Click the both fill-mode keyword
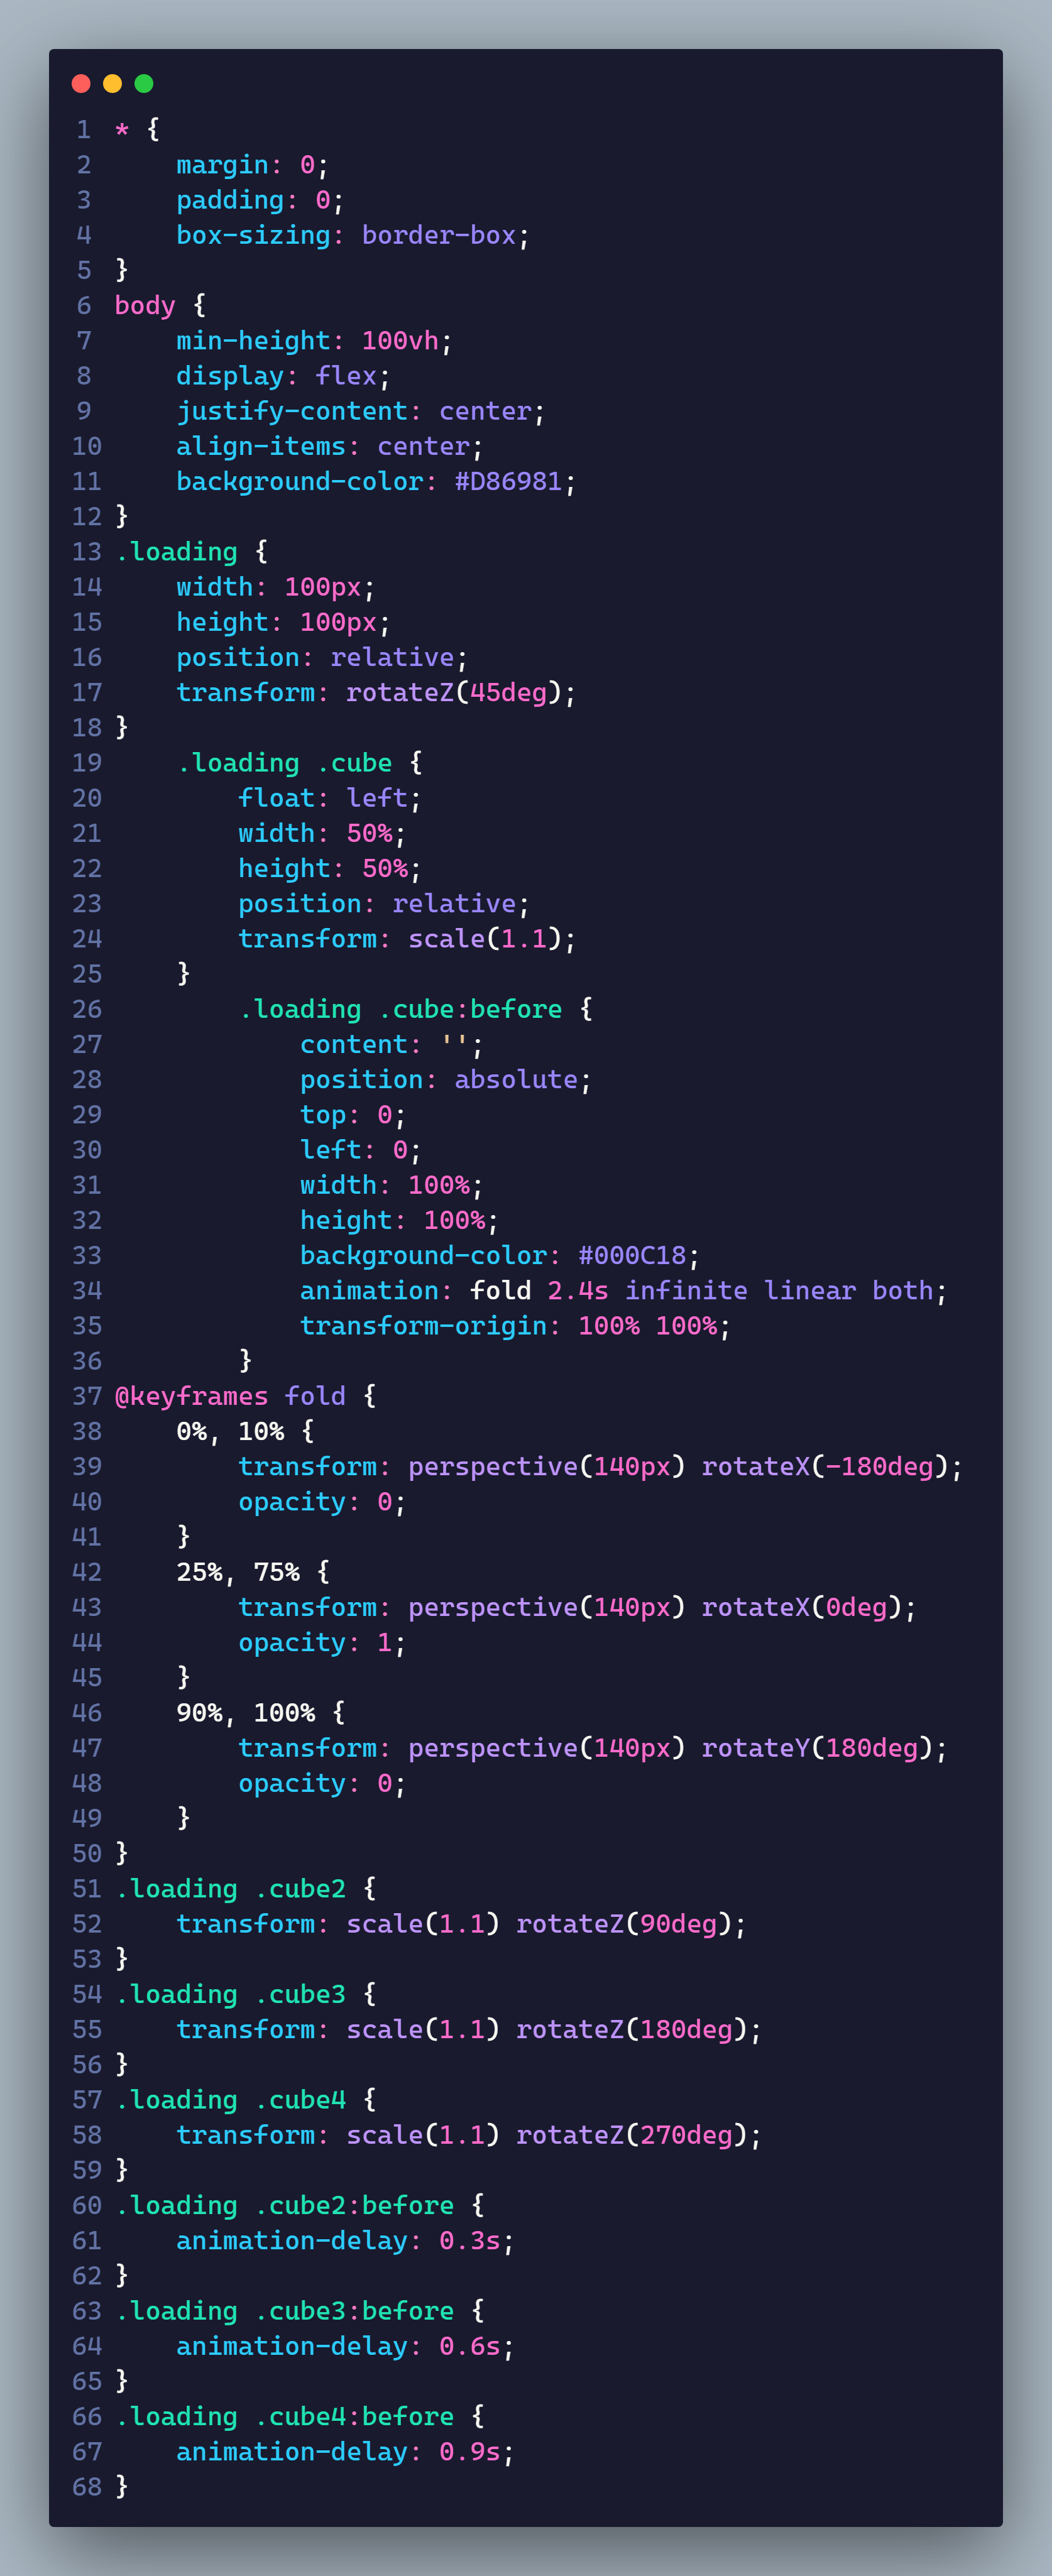Screen dimensions: 1052x2576 [902, 1290]
